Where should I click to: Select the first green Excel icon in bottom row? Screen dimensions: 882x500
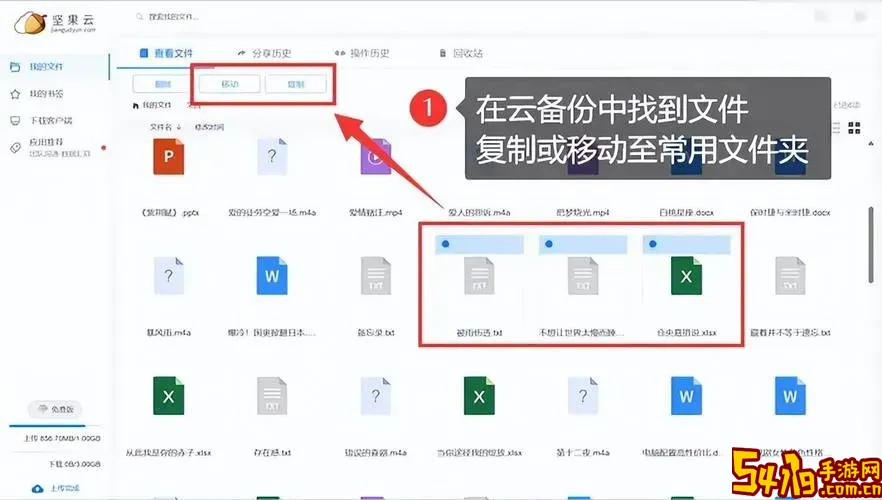pyautogui.click(x=168, y=396)
